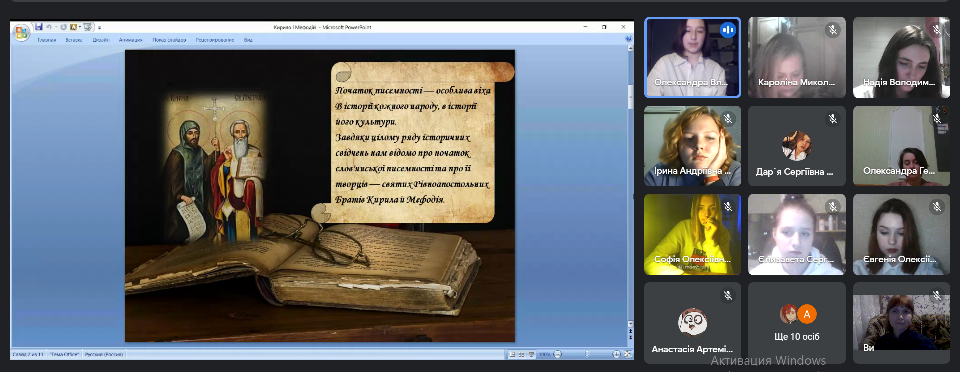Click zoom out minus button
960x372 pixels.
(x=557, y=354)
